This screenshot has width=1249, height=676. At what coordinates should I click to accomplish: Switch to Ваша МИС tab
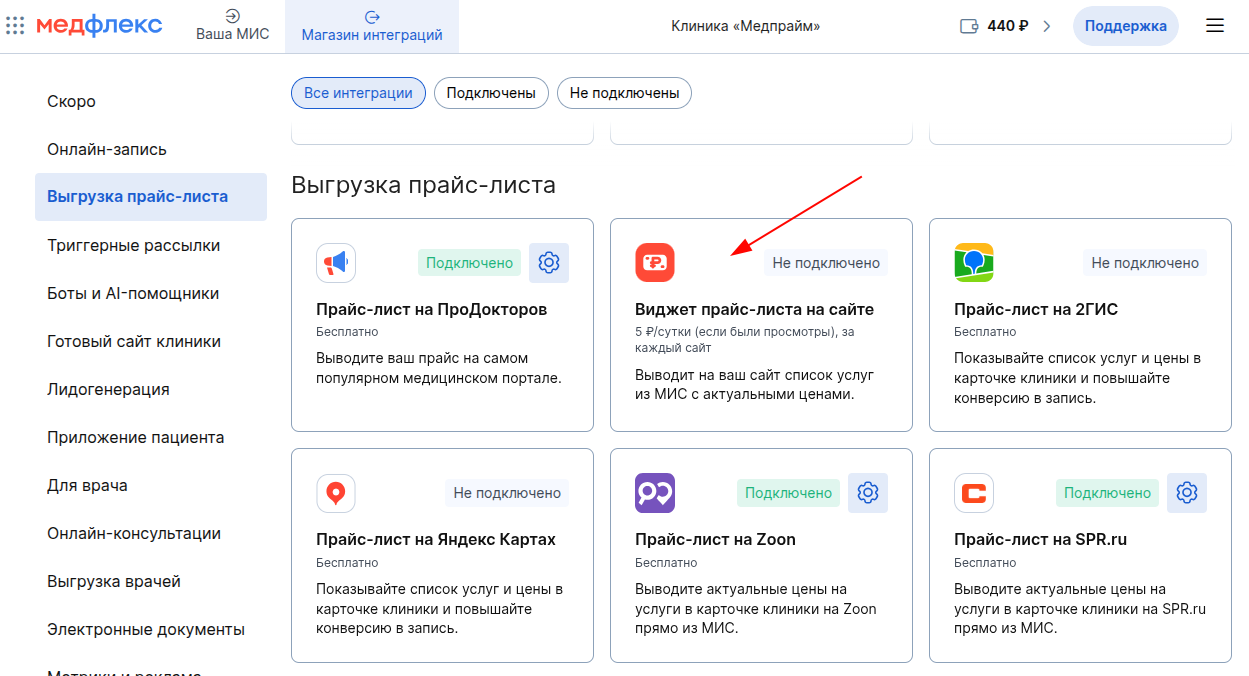[x=232, y=26]
